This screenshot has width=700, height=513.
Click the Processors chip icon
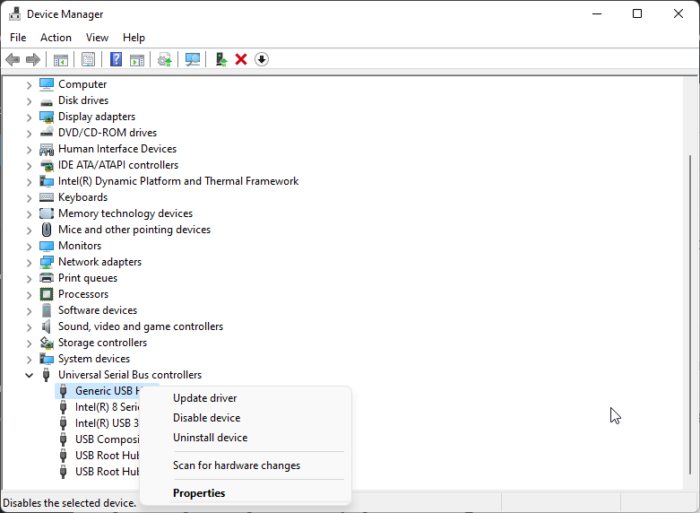click(46, 294)
